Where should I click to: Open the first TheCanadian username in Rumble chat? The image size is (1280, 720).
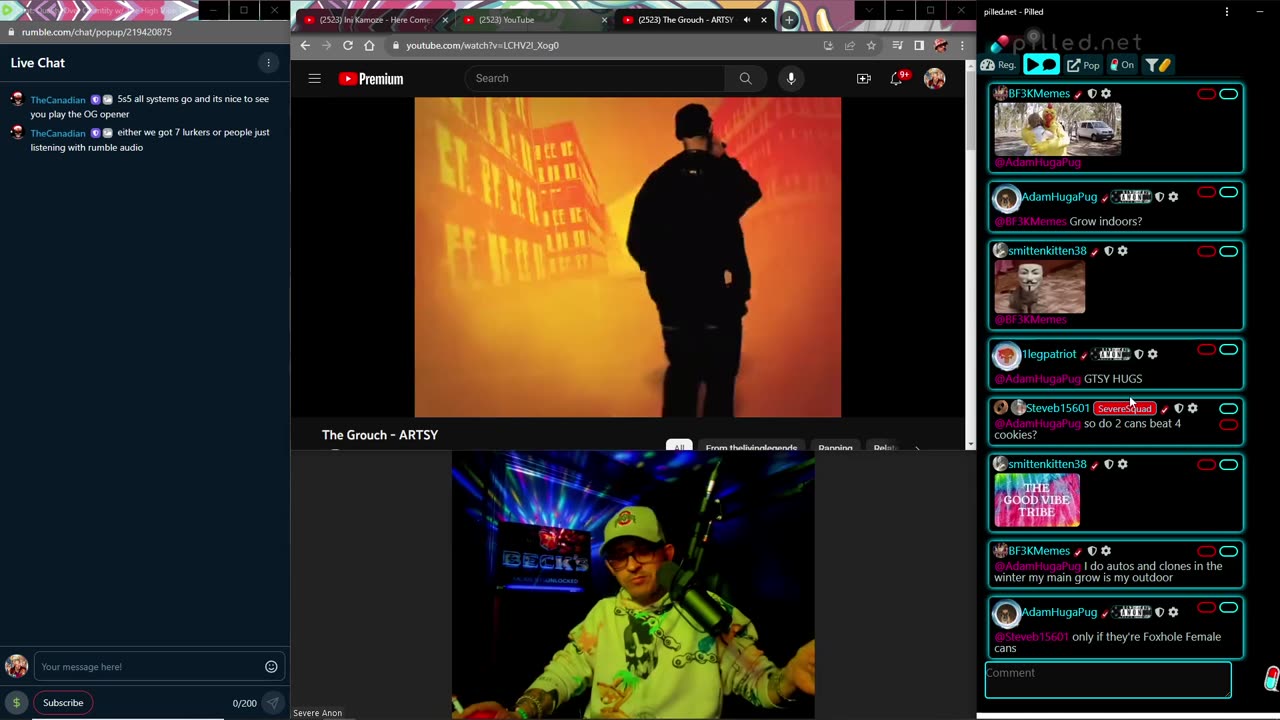coord(58,100)
